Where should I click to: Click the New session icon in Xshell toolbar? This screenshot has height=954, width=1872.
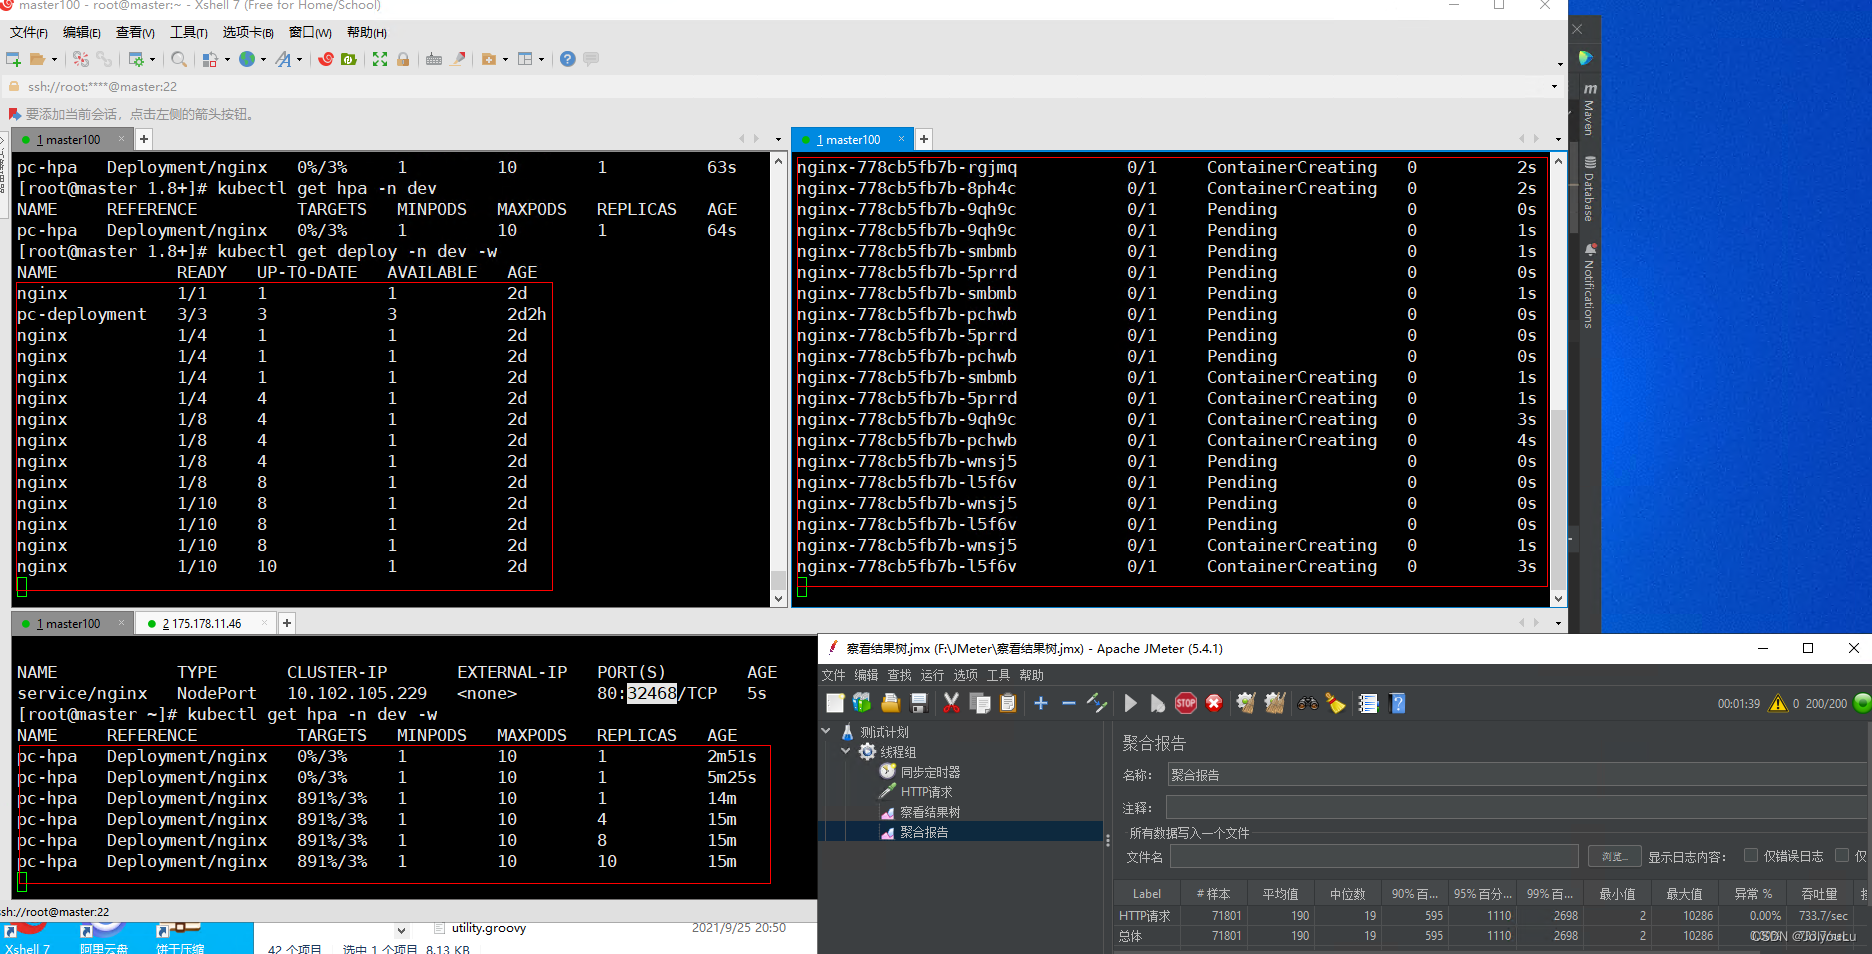click(14, 59)
